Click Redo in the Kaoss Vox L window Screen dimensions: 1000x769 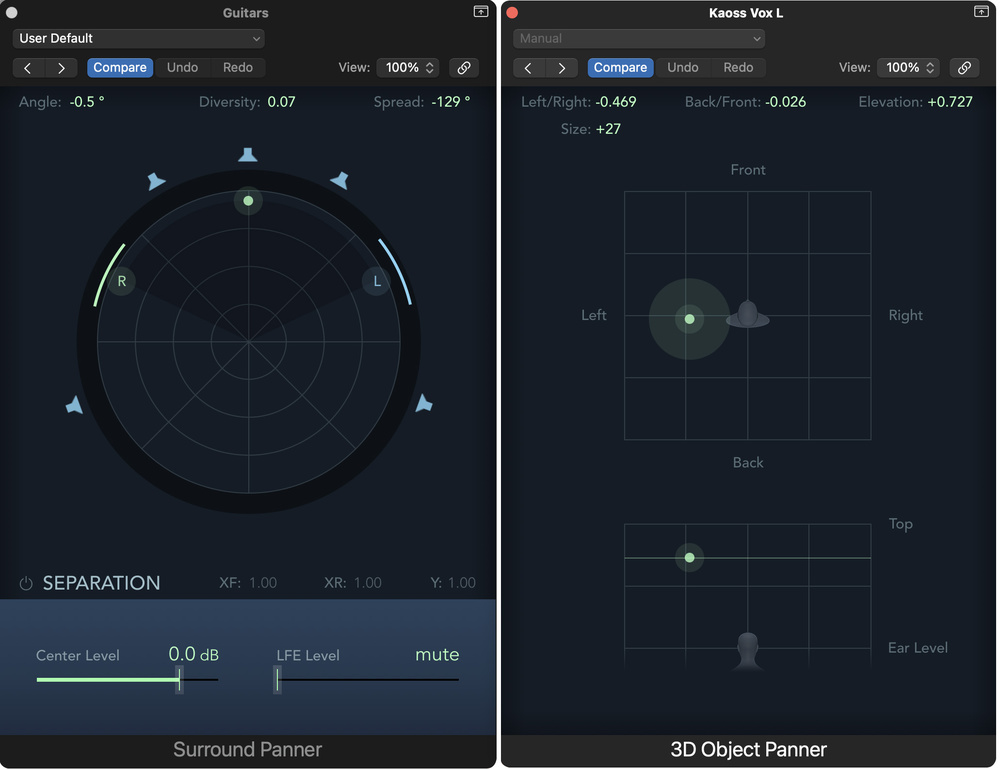[739, 67]
